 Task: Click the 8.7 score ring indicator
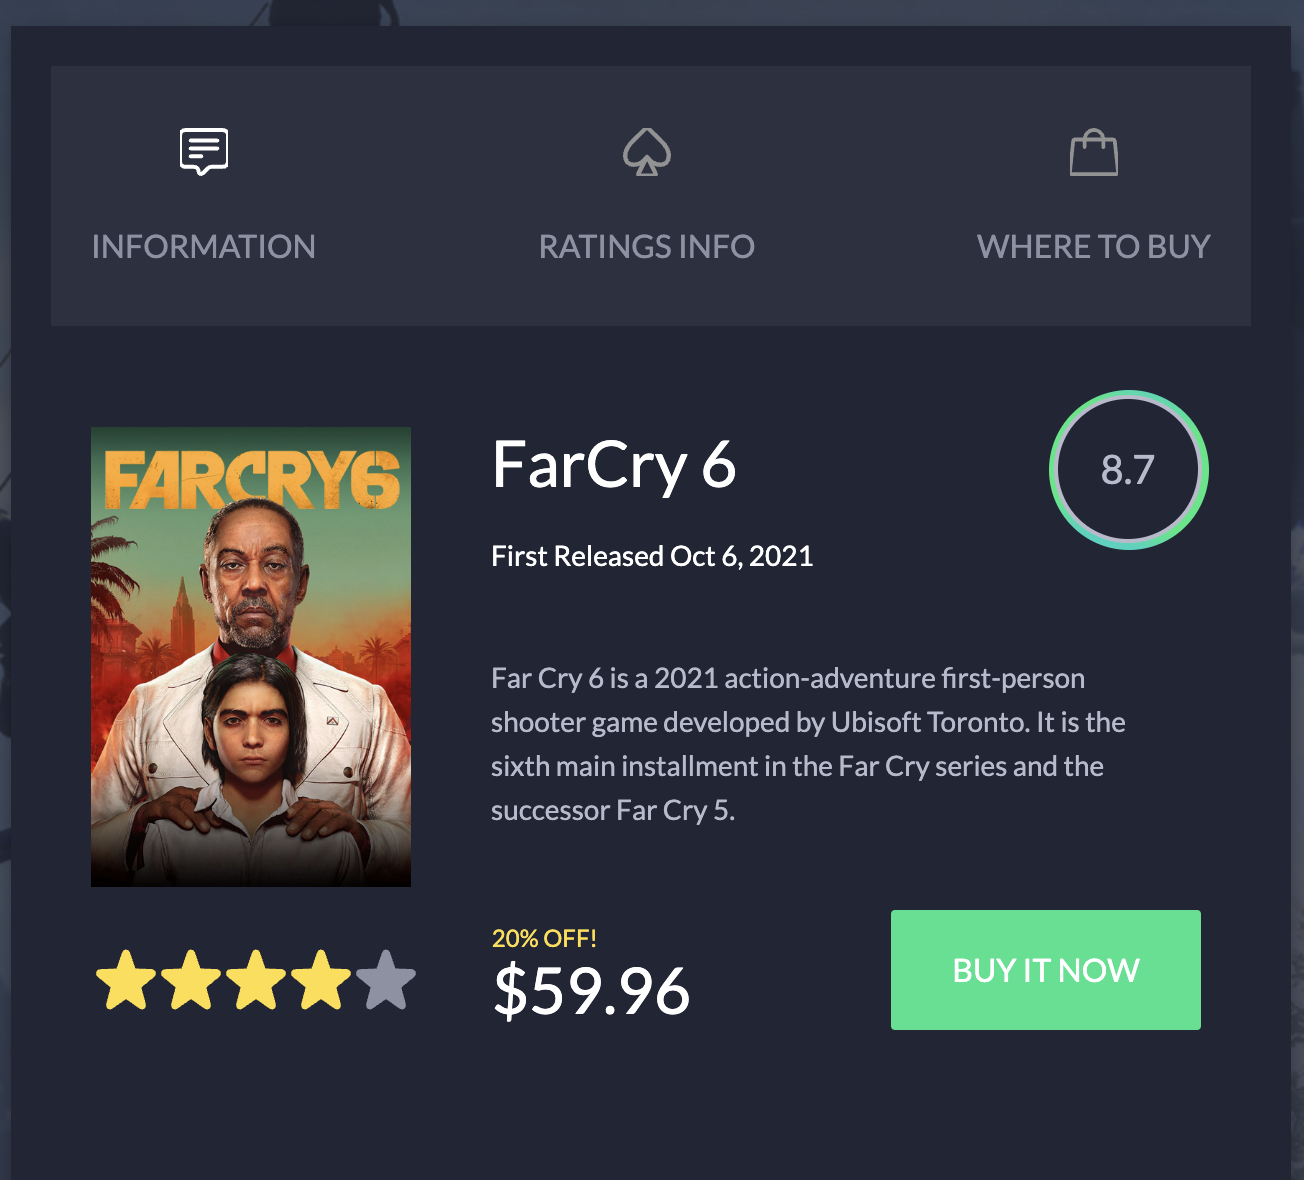pos(1128,469)
